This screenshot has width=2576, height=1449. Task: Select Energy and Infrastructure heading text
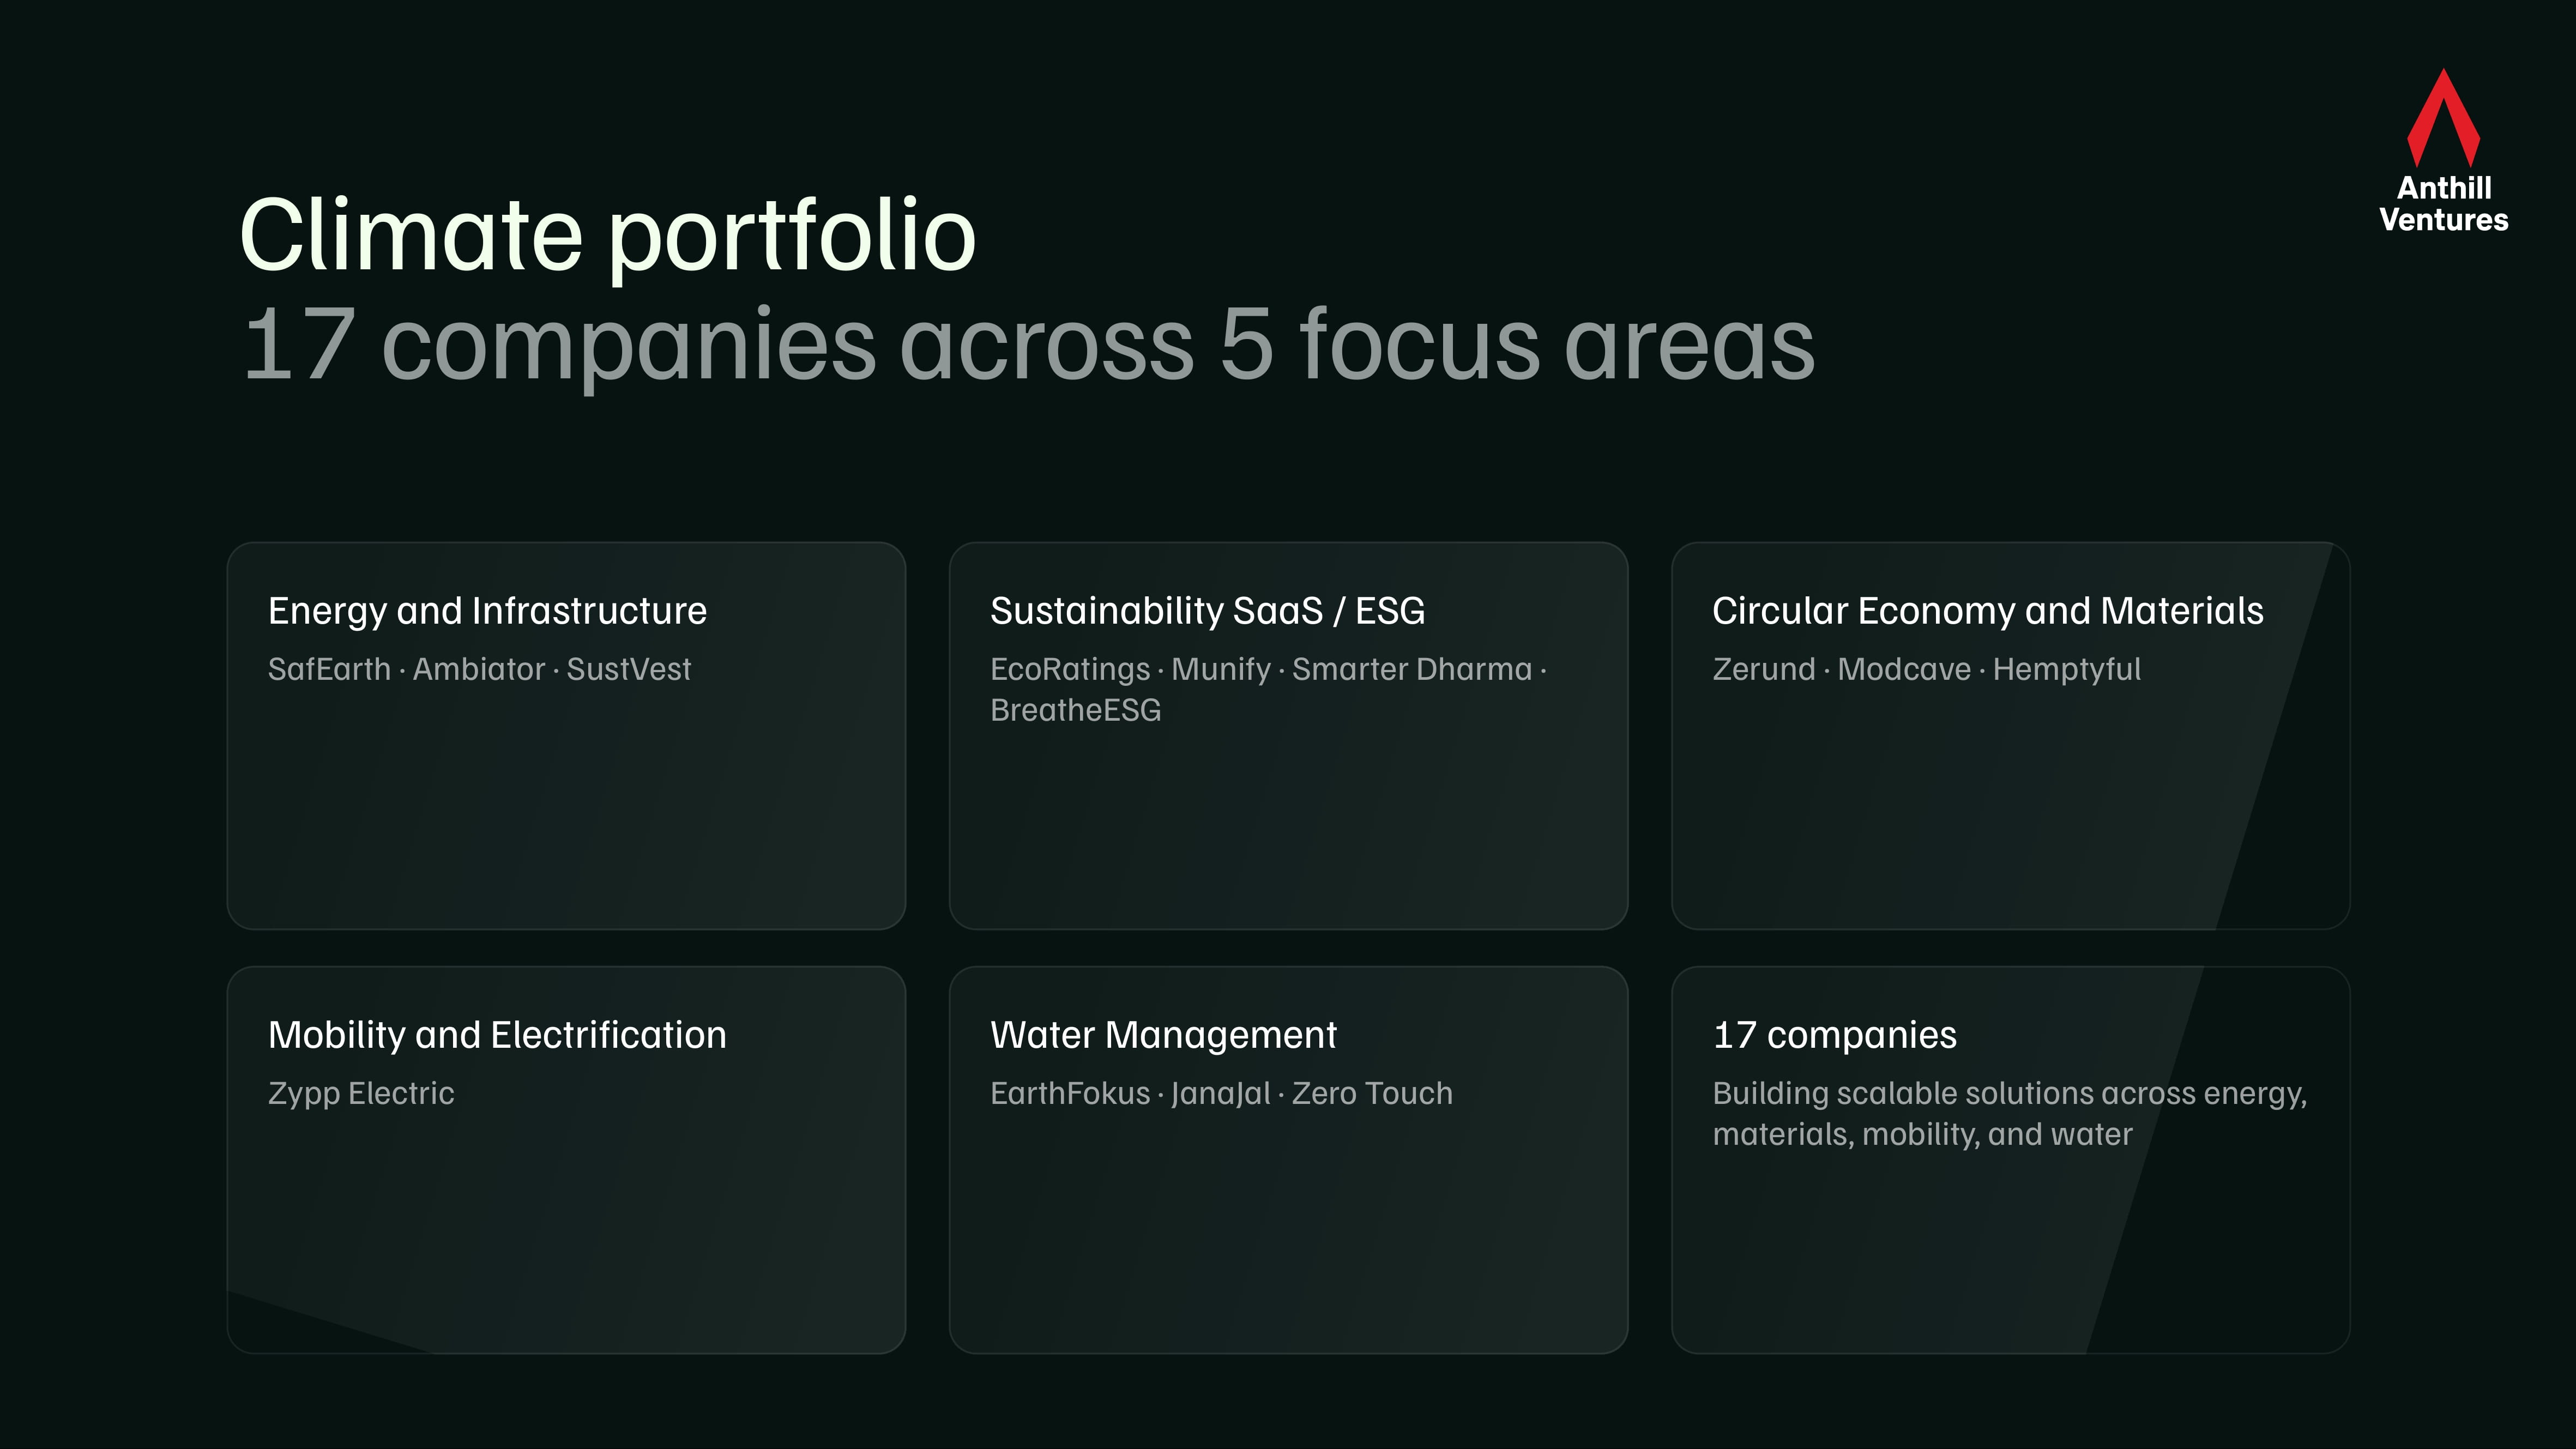tap(487, 611)
